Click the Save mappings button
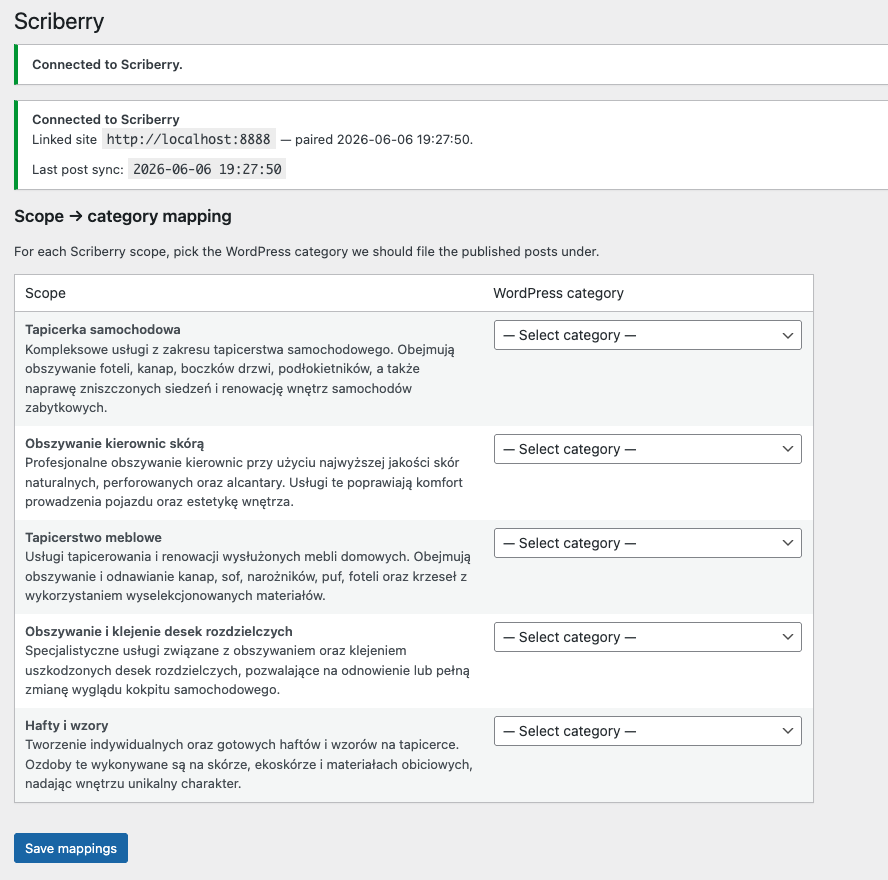 pos(71,848)
